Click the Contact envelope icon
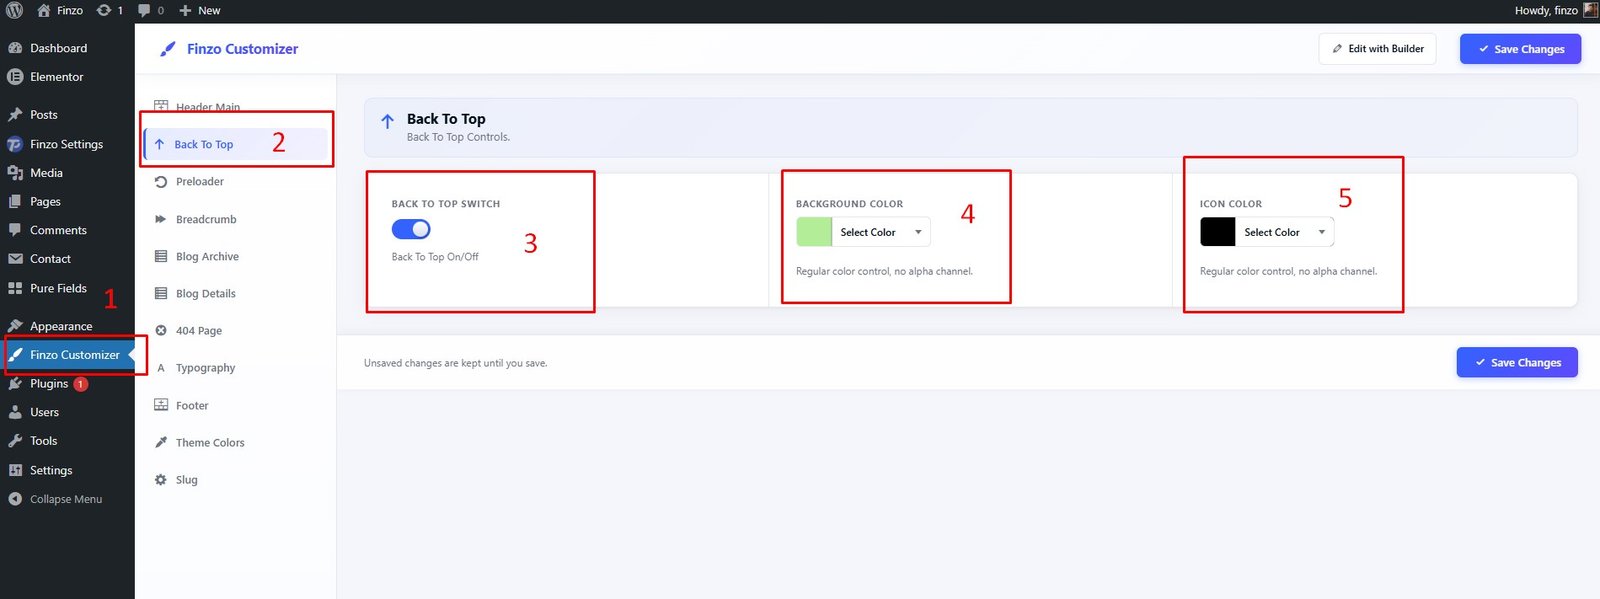The image size is (1600, 599). pyautogui.click(x=15, y=259)
